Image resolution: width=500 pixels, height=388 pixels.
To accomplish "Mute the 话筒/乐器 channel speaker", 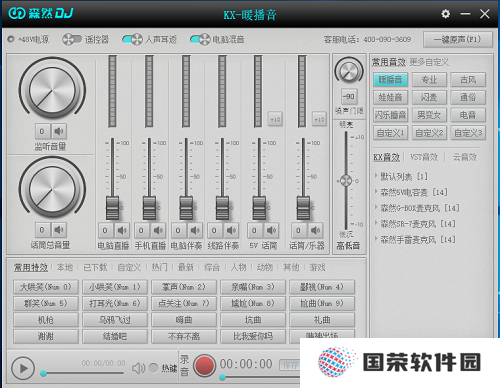I will pos(315,230).
